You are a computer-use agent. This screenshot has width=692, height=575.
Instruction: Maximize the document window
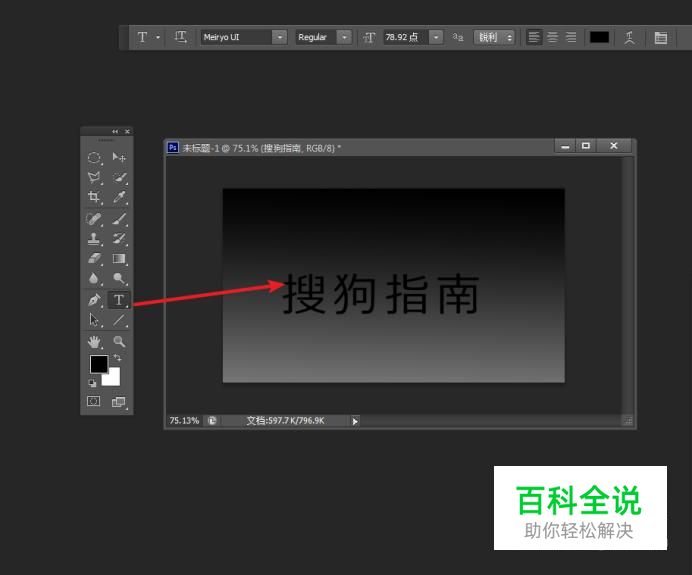[x=586, y=146]
